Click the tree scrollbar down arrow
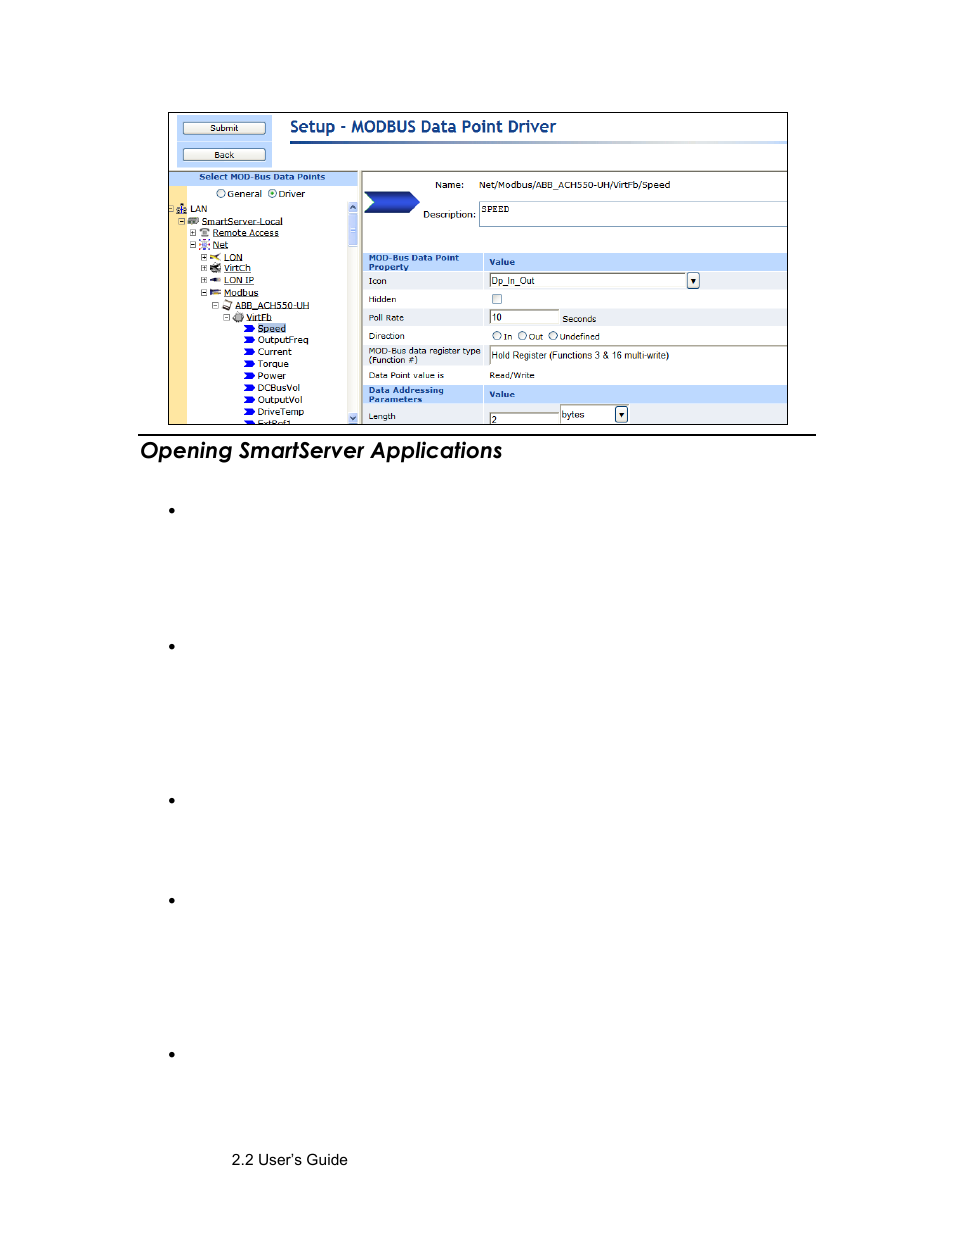 pos(353,418)
